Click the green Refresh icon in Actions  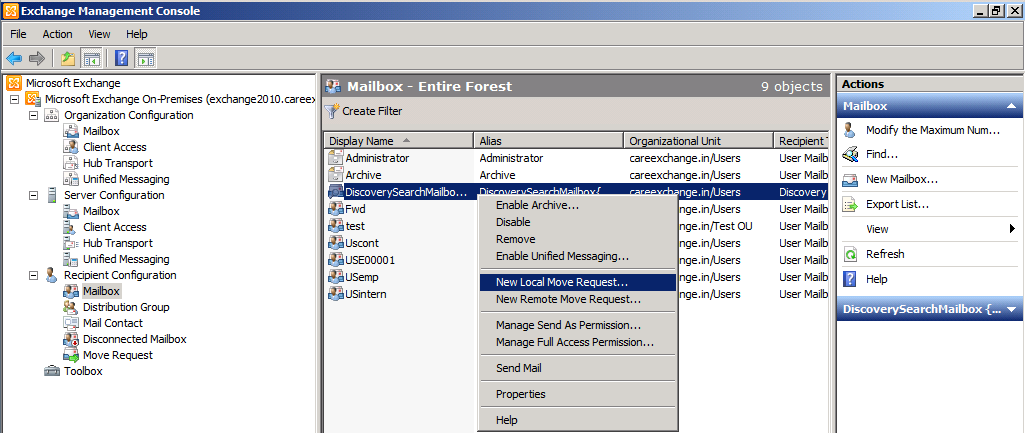click(x=850, y=254)
